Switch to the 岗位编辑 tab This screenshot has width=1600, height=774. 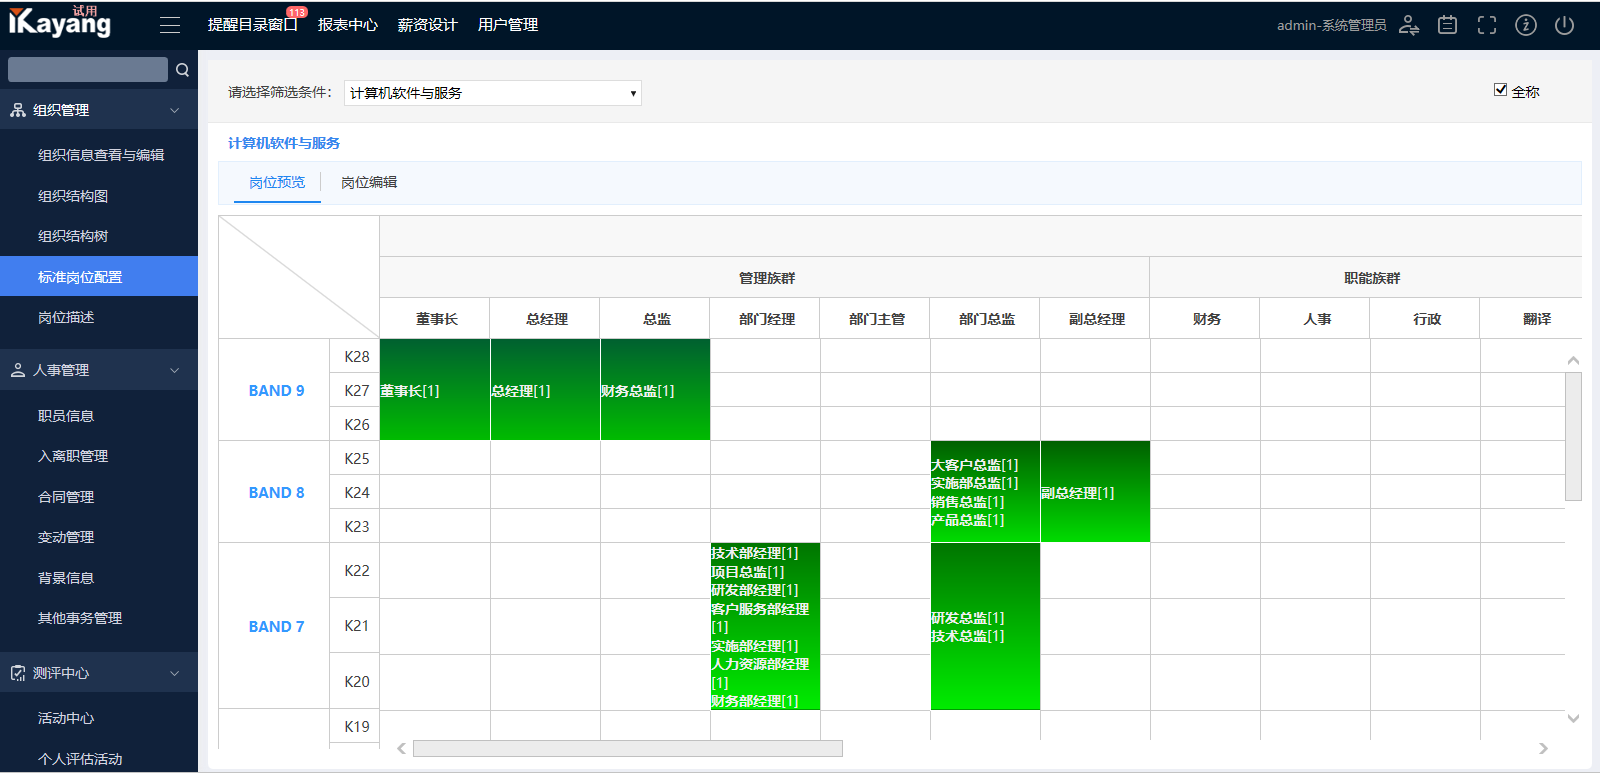click(x=369, y=182)
